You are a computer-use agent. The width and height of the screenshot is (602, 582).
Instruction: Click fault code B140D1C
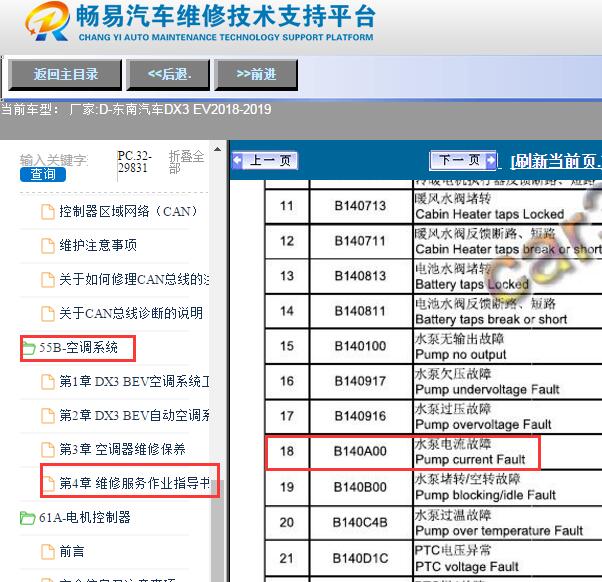[x=360, y=558]
